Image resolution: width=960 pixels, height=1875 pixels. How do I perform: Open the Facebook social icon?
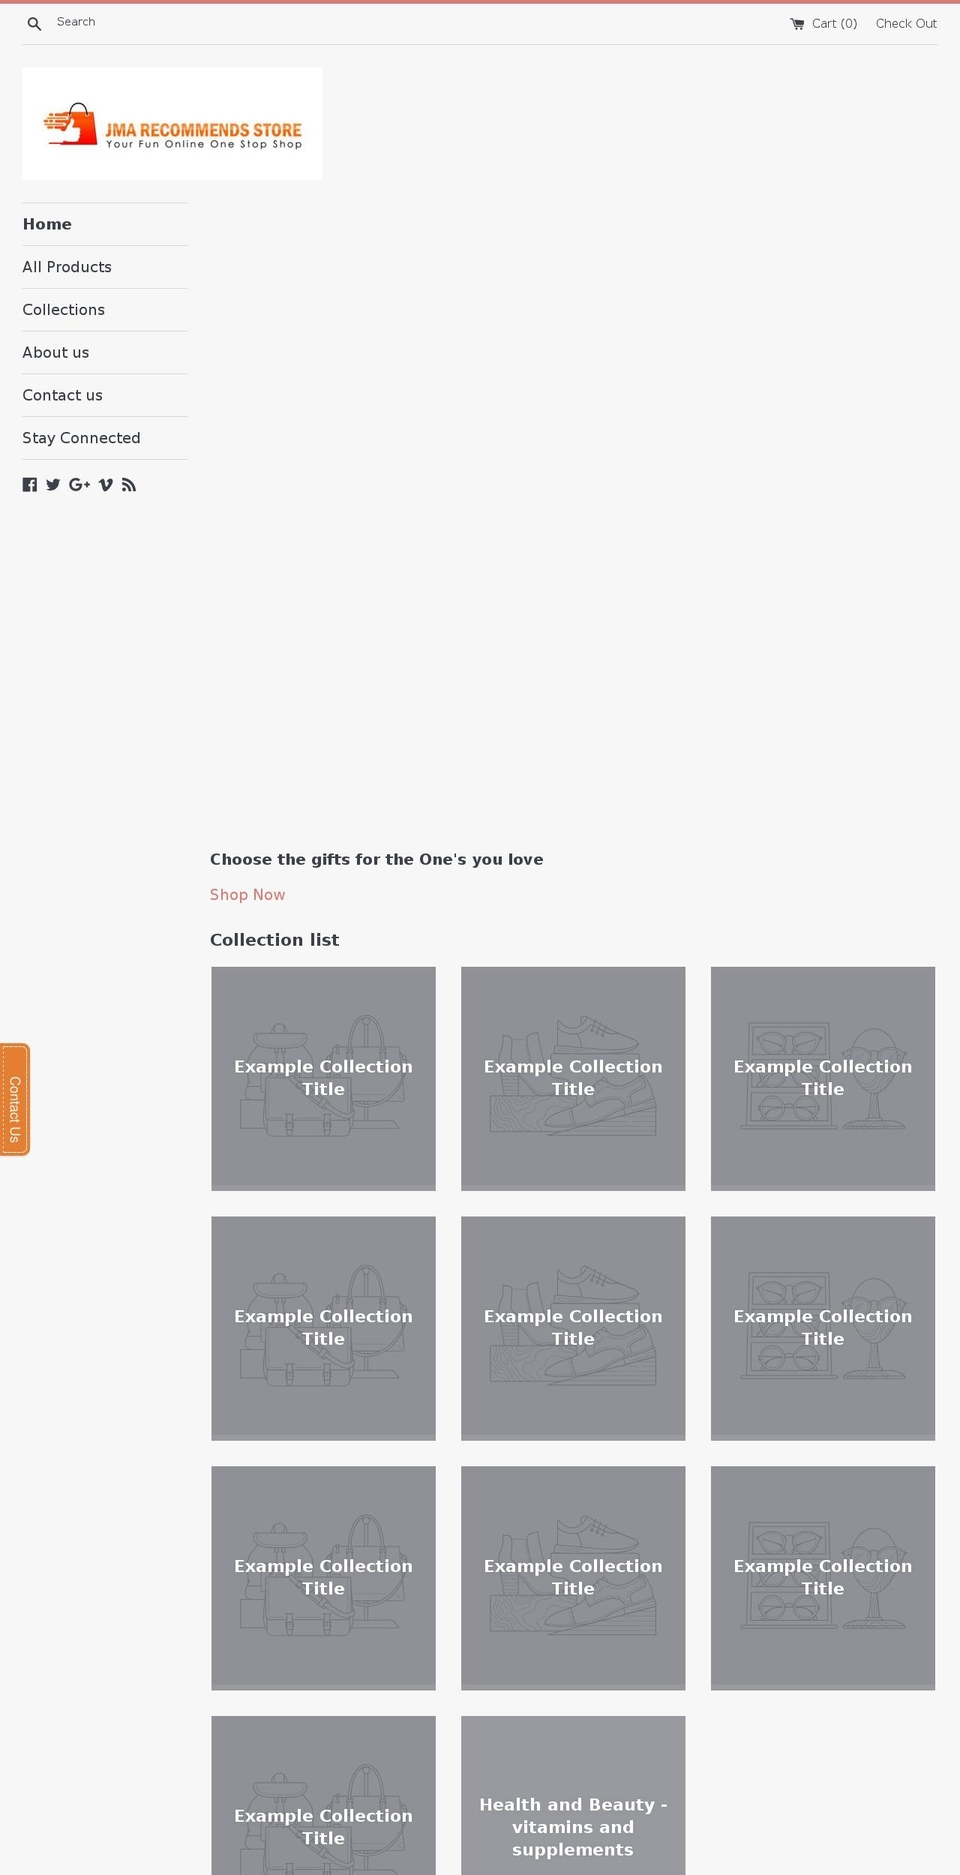[x=30, y=485]
